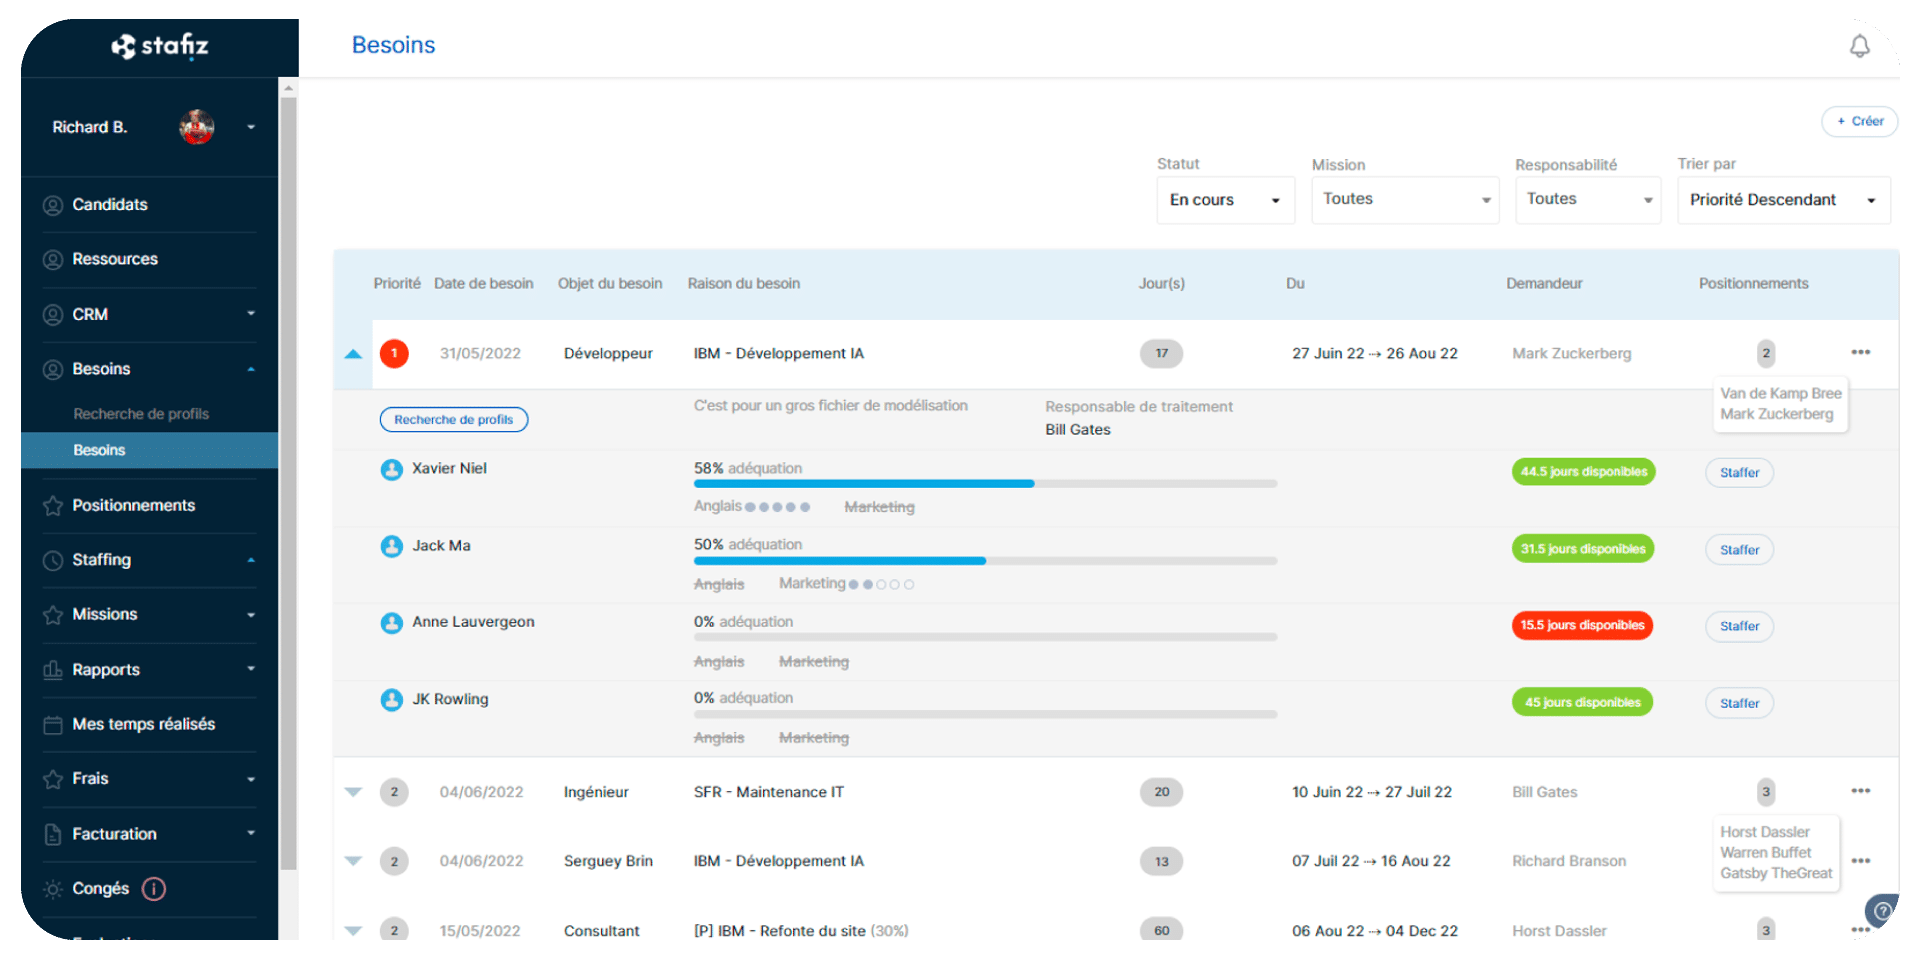This screenshot has height=960, width=1920.
Task: Collapse the IBM Développeur need row
Action: coord(353,354)
